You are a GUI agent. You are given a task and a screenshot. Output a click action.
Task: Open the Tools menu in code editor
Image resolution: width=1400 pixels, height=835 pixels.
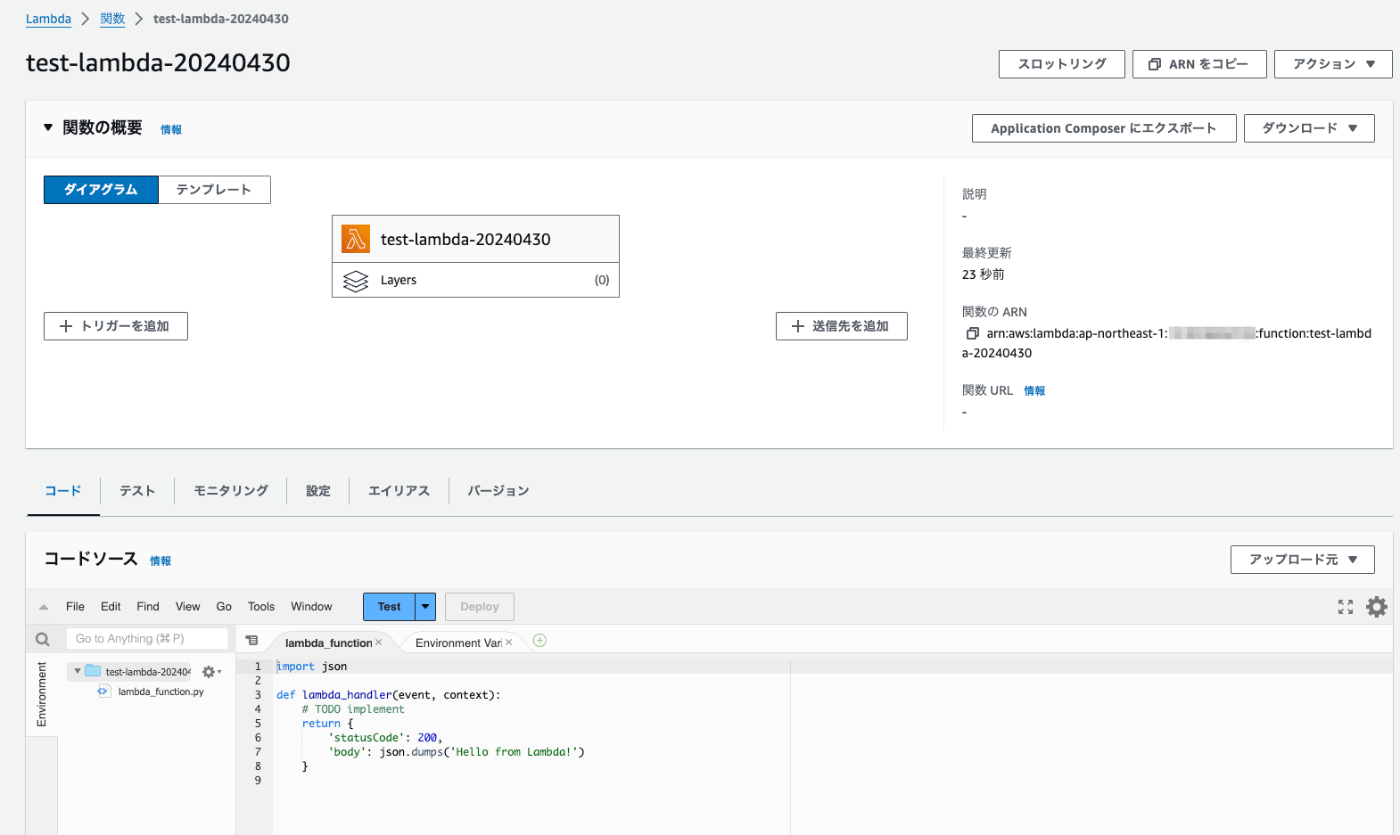261,606
